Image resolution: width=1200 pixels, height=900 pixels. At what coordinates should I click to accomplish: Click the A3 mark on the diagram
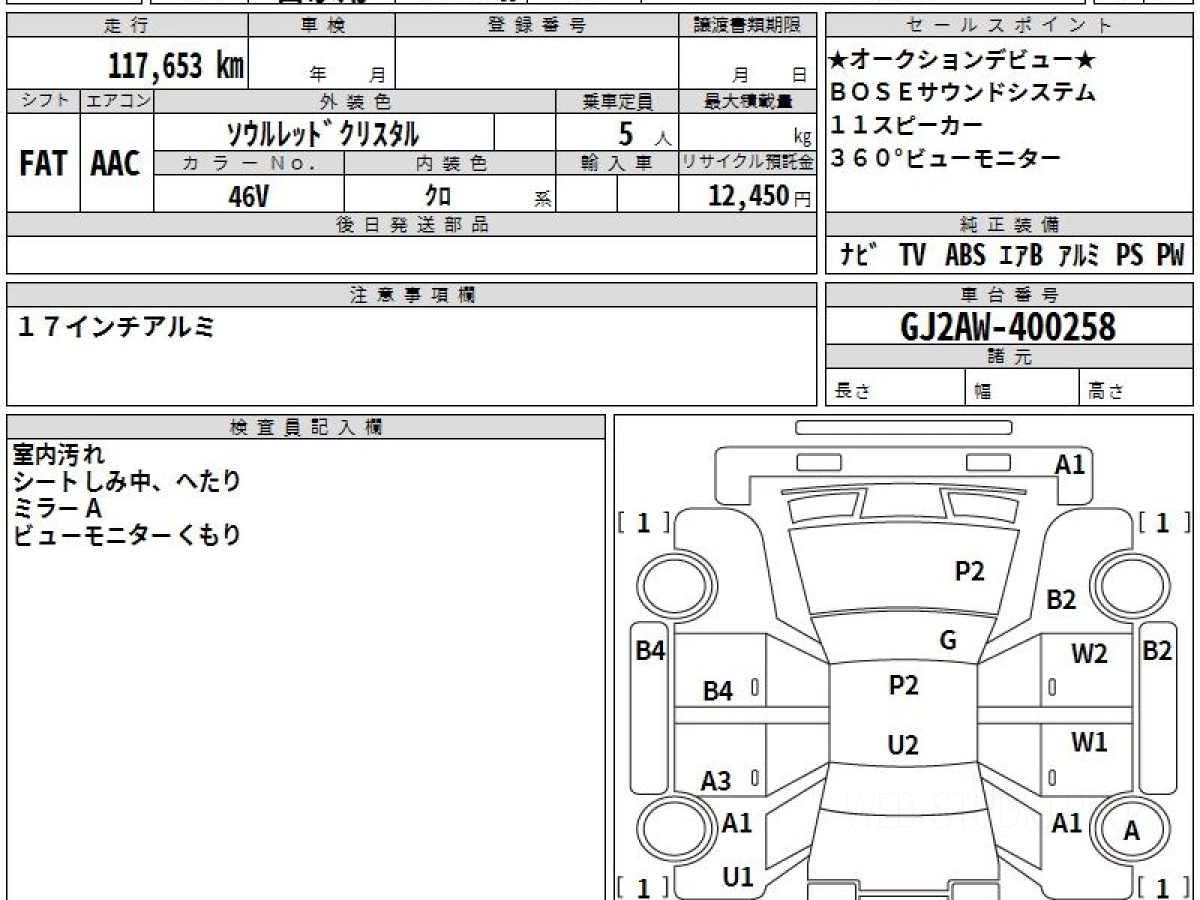[716, 782]
